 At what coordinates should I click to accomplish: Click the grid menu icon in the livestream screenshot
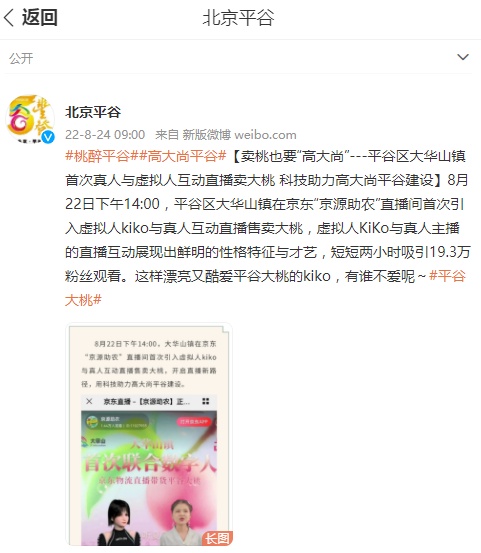(x=206, y=401)
